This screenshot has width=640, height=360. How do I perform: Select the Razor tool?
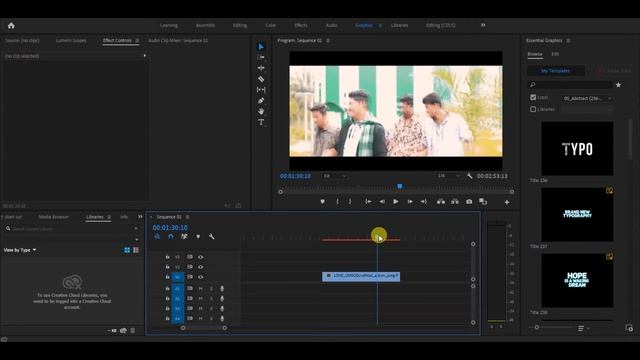[x=261, y=79]
